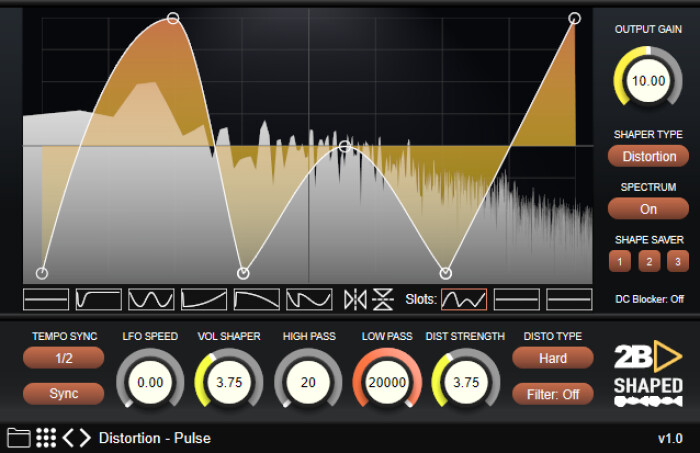Select the sine wave shape preset

(151, 299)
